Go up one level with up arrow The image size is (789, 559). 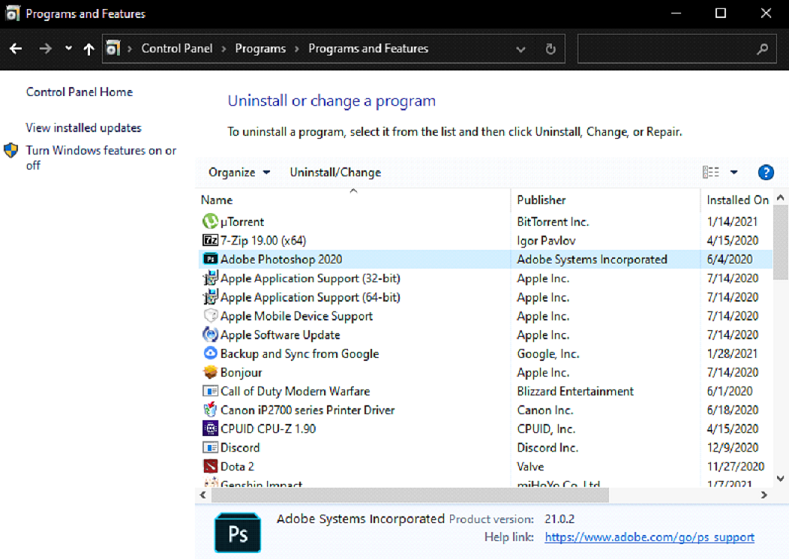[x=89, y=49]
